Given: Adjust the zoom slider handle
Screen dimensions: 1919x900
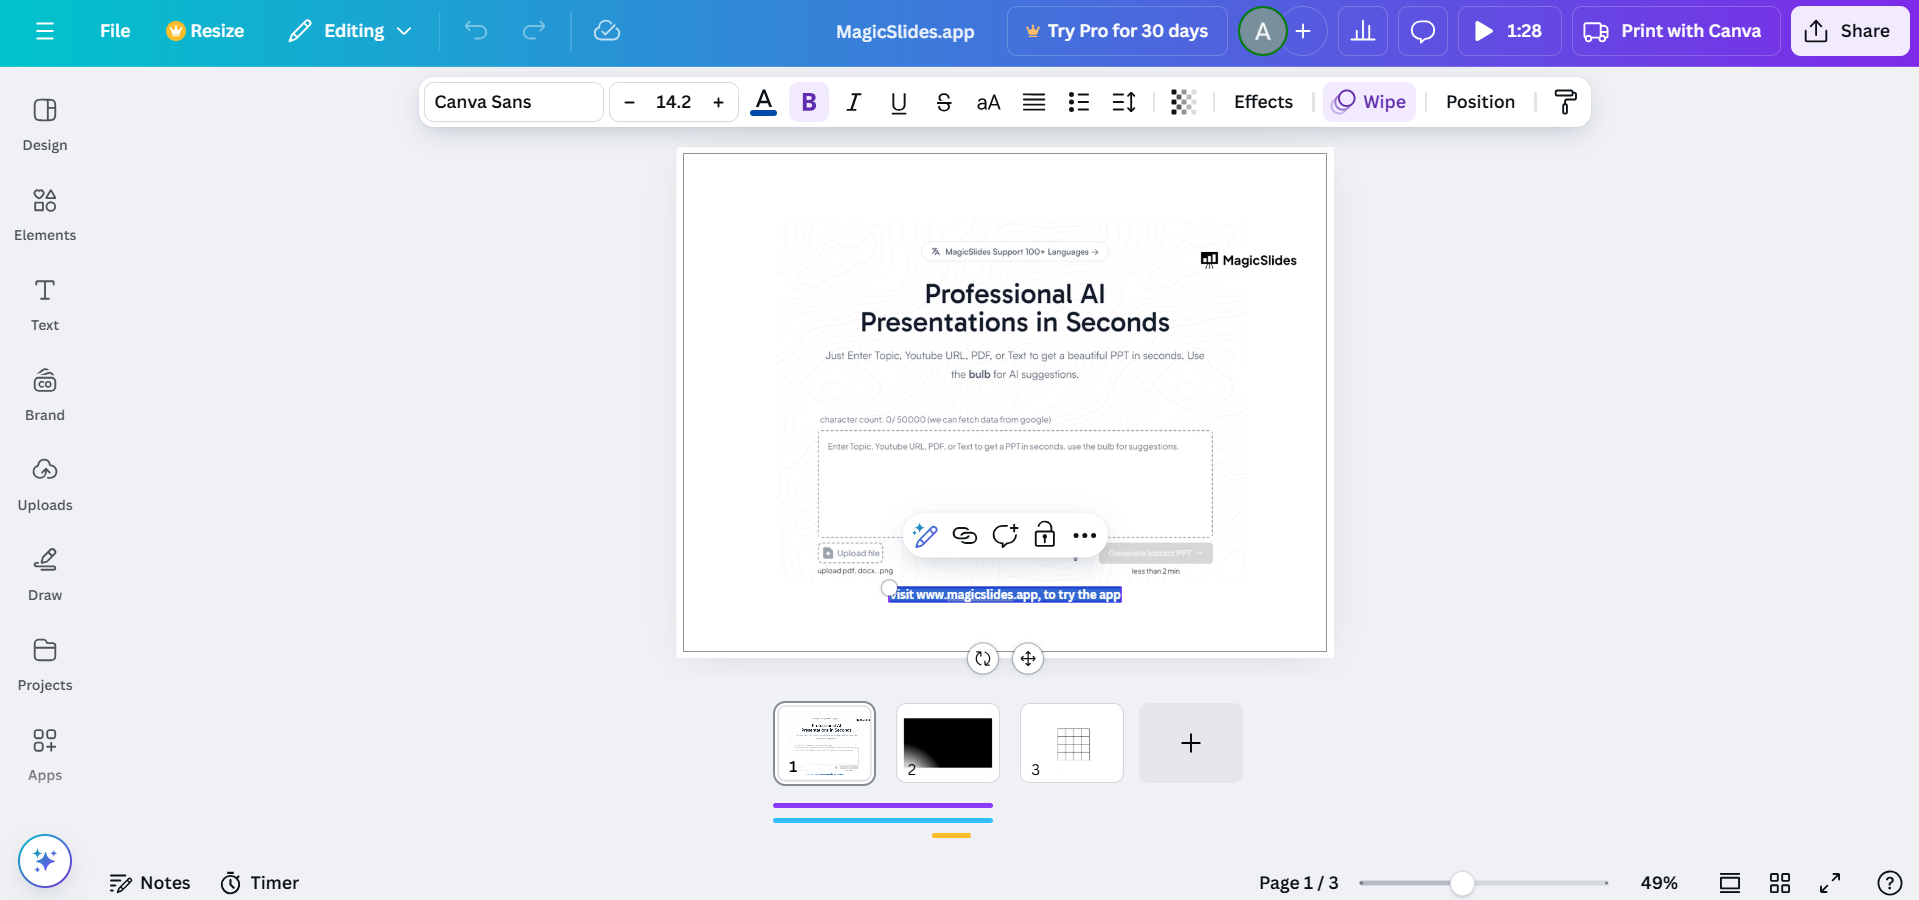Looking at the screenshot, I should click(1462, 883).
